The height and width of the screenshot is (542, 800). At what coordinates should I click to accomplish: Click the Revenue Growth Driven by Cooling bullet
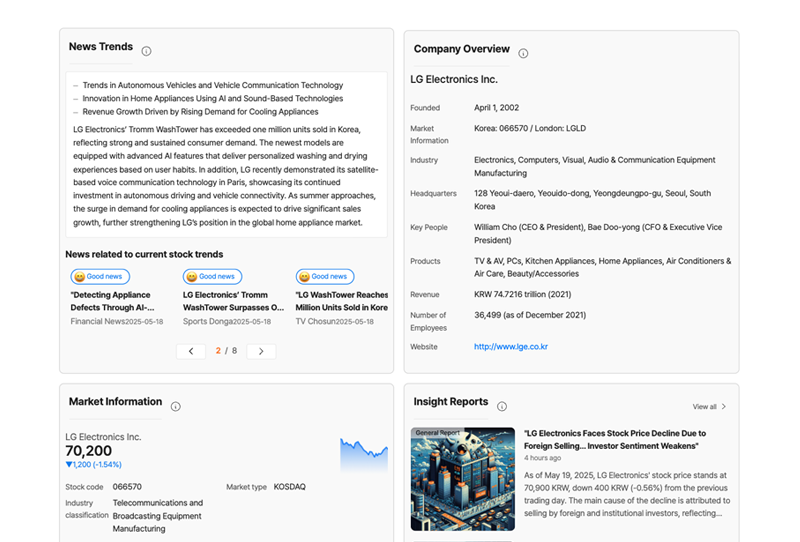point(201,112)
